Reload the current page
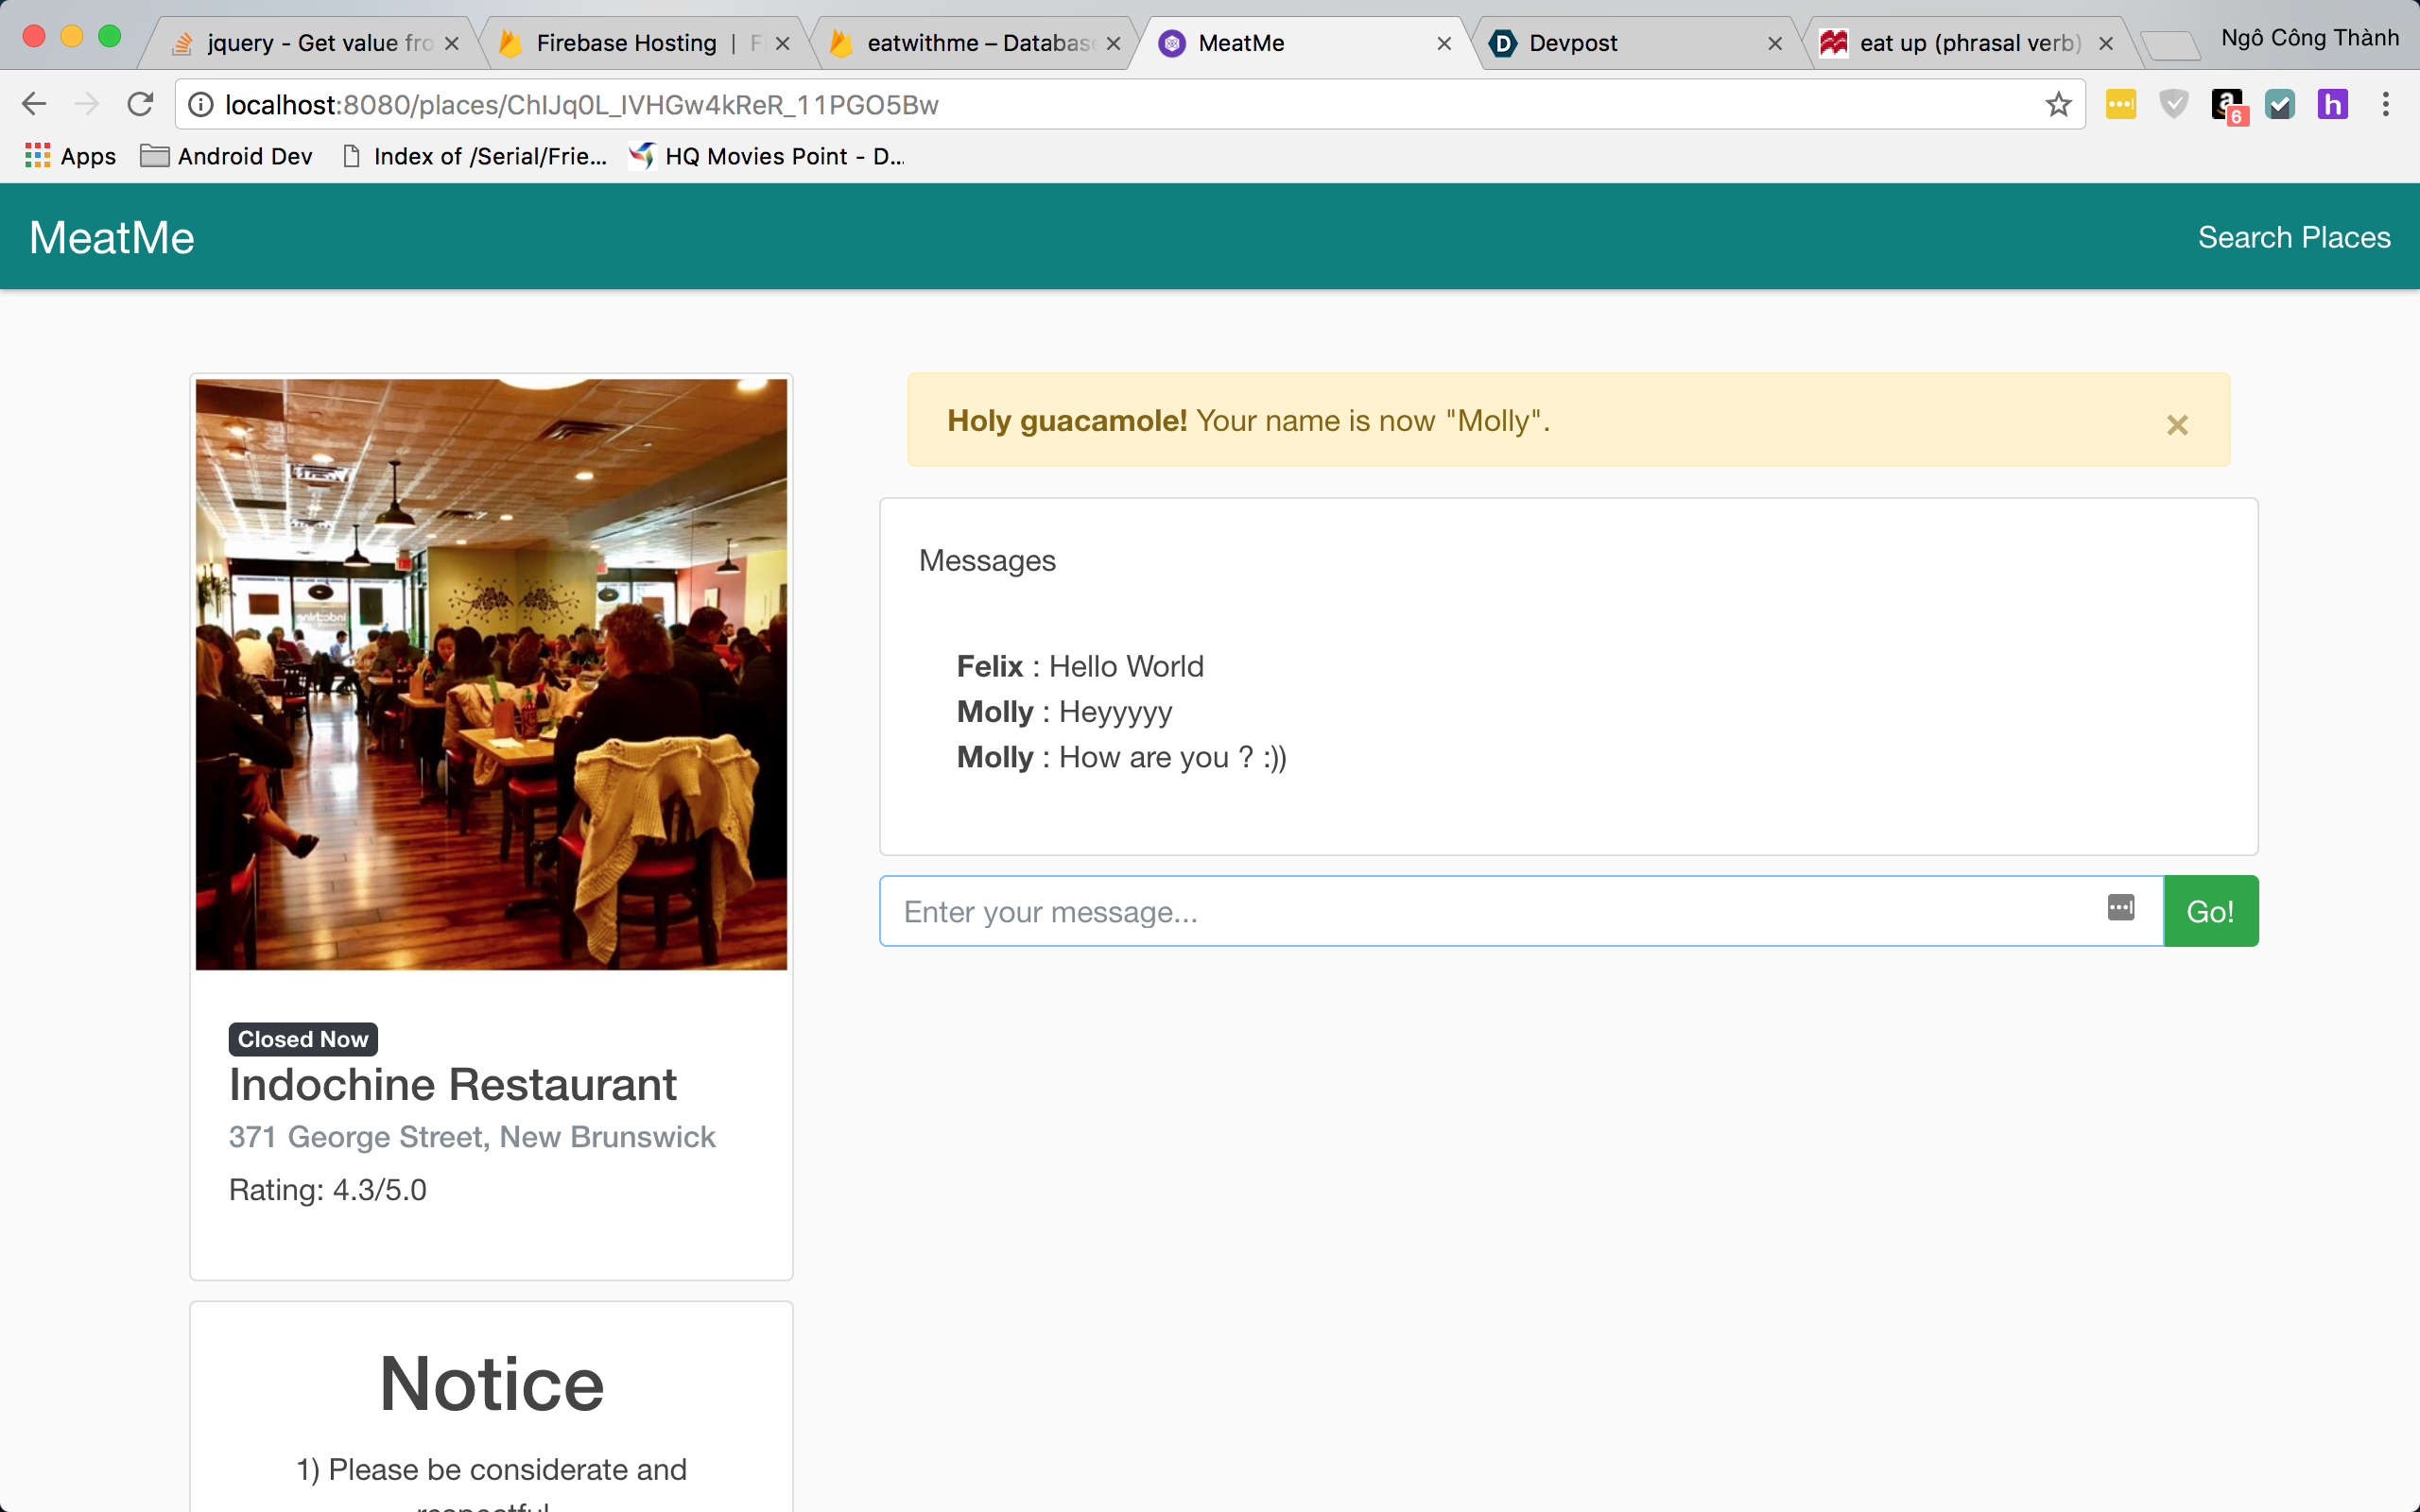This screenshot has height=1512, width=2420. pyautogui.click(x=140, y=104)
